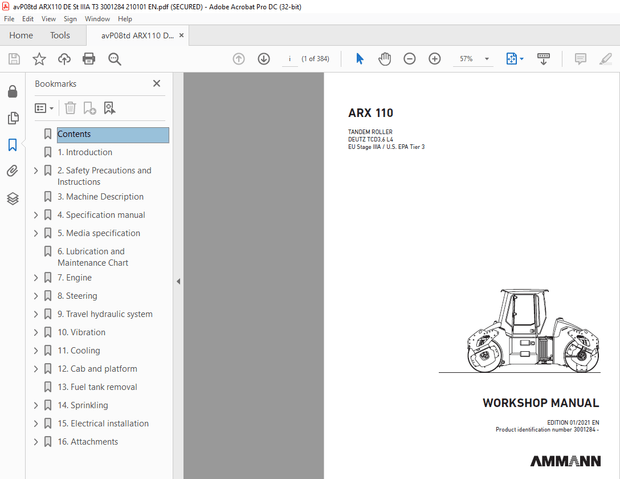Viewport: 620px width, 479px height.
Task: Switch to the Tools tab
Action: pos(60,35)
